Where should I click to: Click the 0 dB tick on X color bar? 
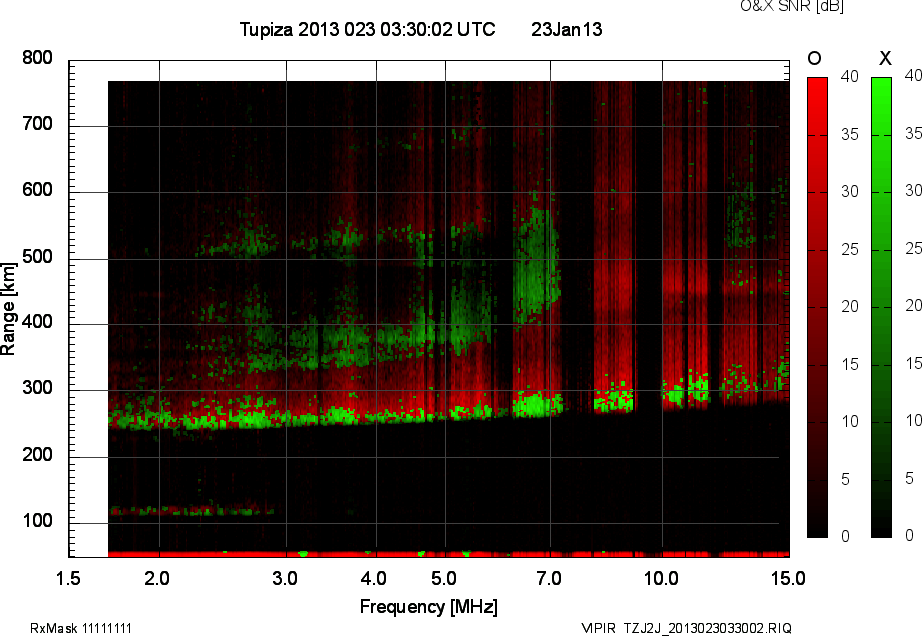[x=910, y=535]
